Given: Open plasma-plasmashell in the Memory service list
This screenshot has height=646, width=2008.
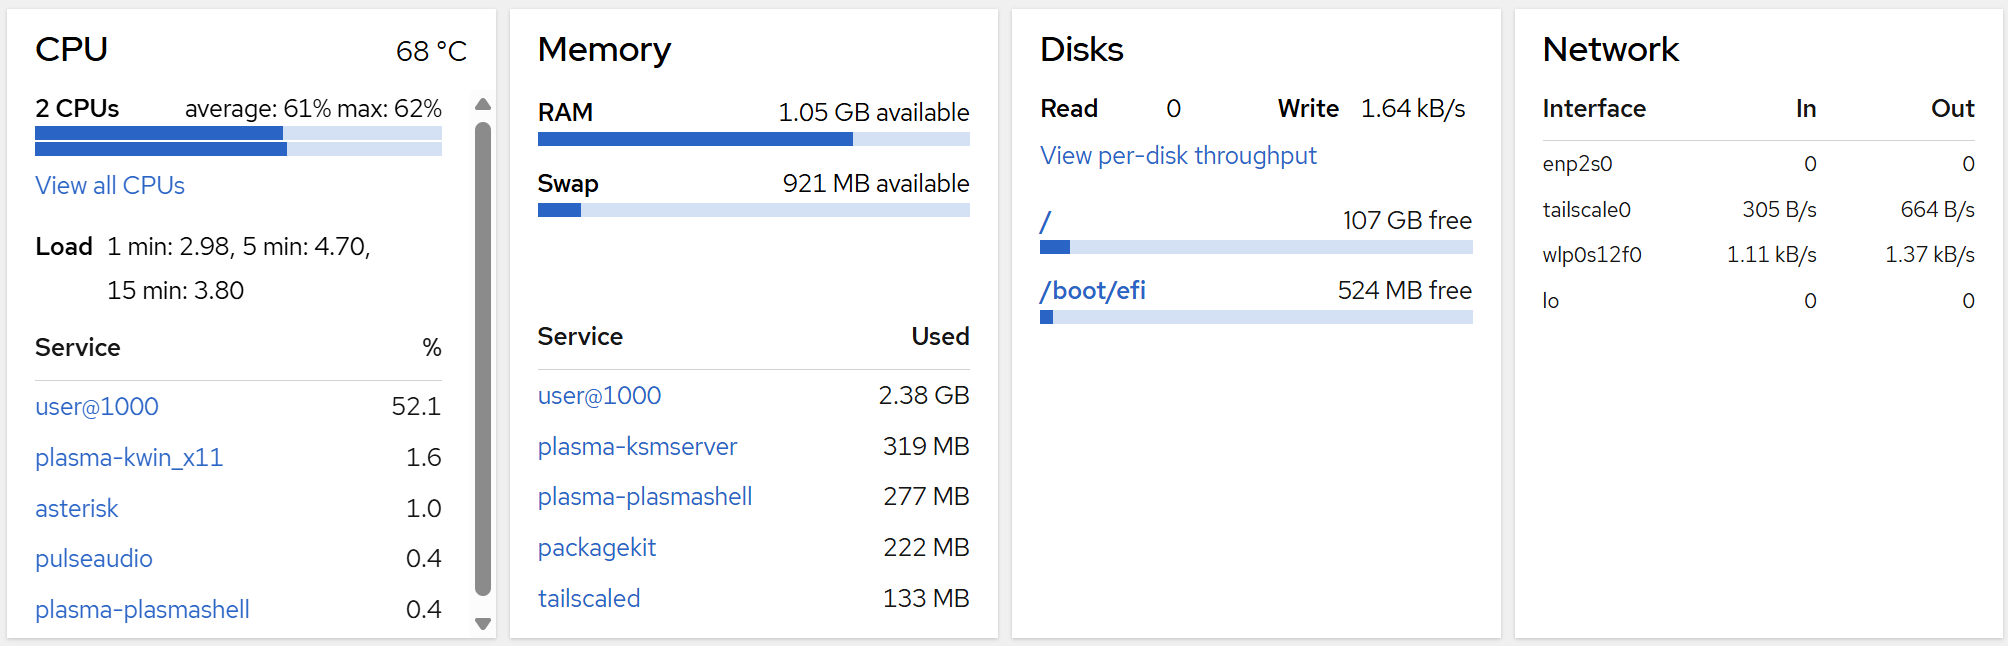Looking at the screenshot, I should click(645, 497).
